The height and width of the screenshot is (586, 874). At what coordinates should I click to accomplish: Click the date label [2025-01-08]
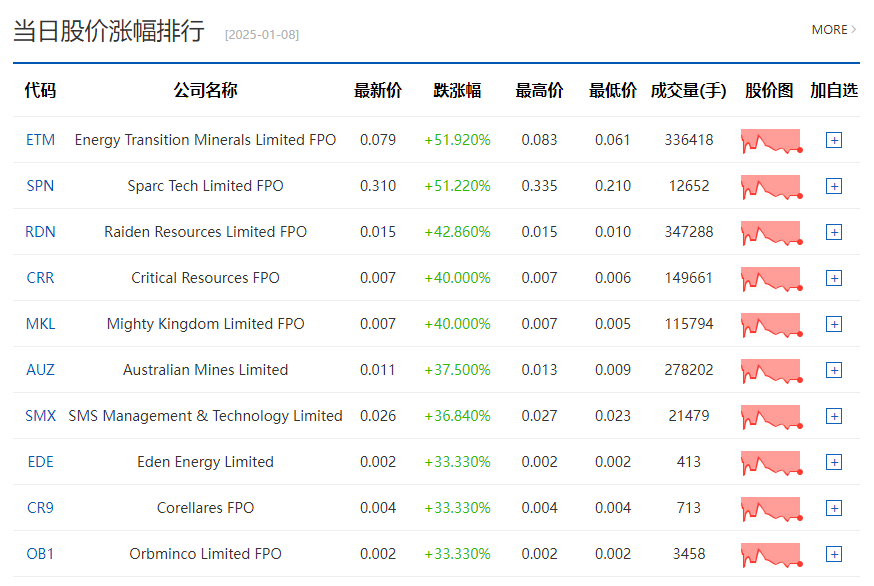click(262, 35)
